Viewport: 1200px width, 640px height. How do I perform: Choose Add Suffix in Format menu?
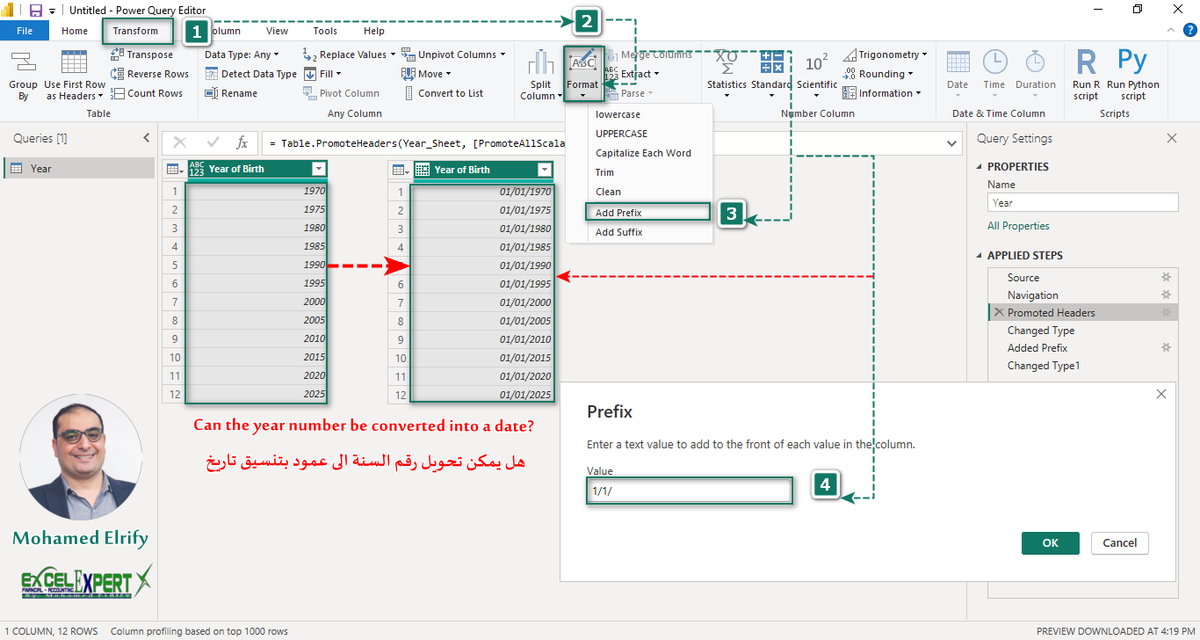pyautogui.click(x=619, y=232)
